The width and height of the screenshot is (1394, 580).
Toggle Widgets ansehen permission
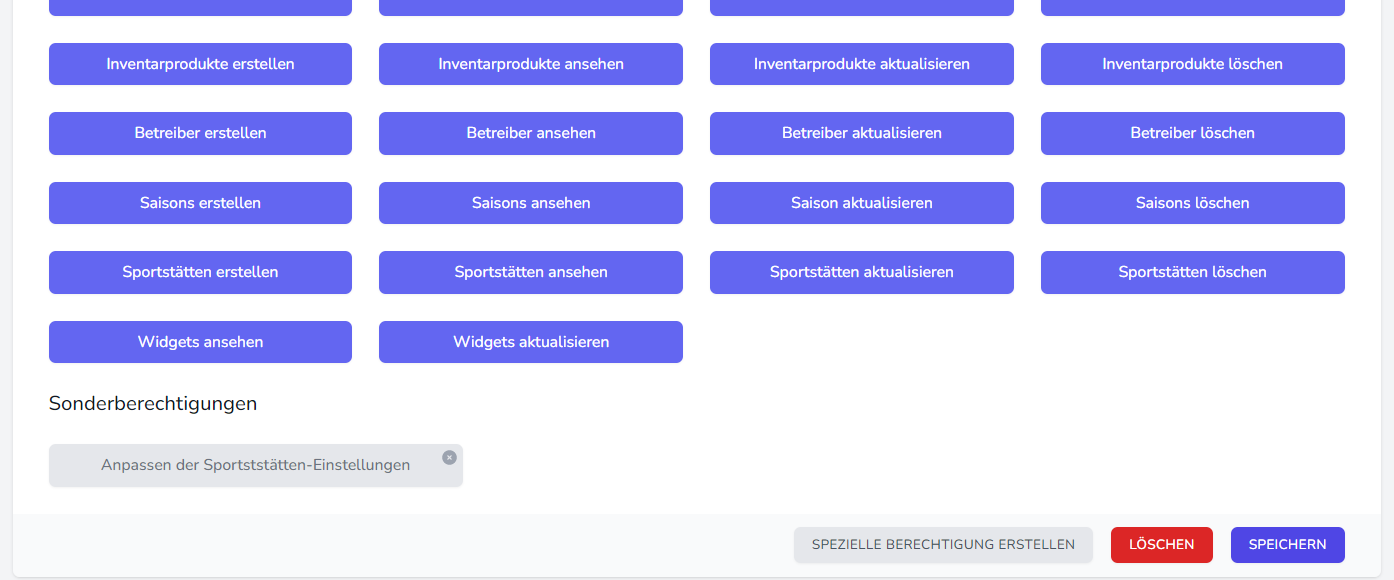[200, 342]
